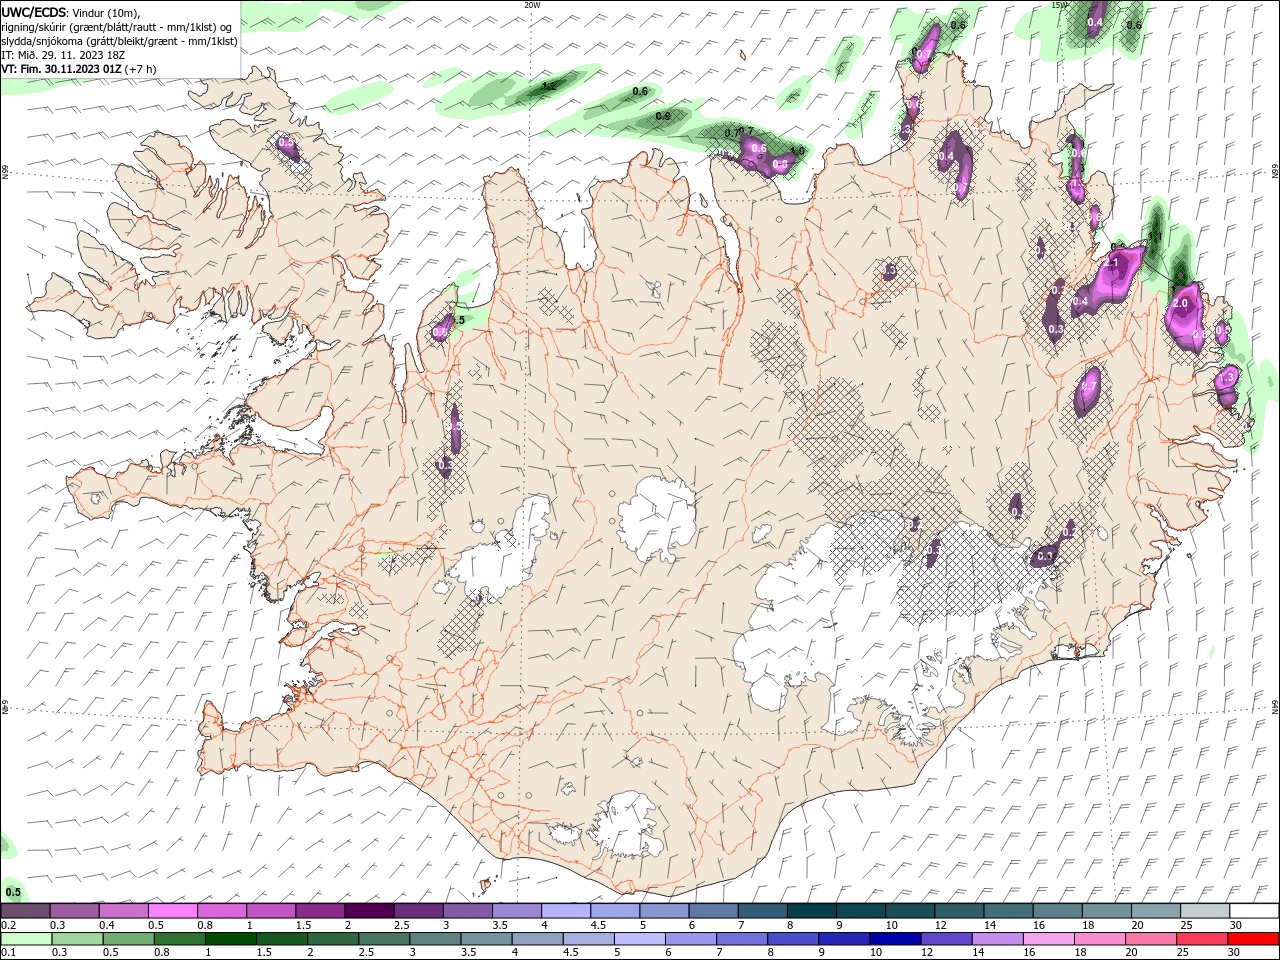Click the '20W' longitude label
Image resolution: width=1280 pixels, height=960 pixels.
click(532, 5)
